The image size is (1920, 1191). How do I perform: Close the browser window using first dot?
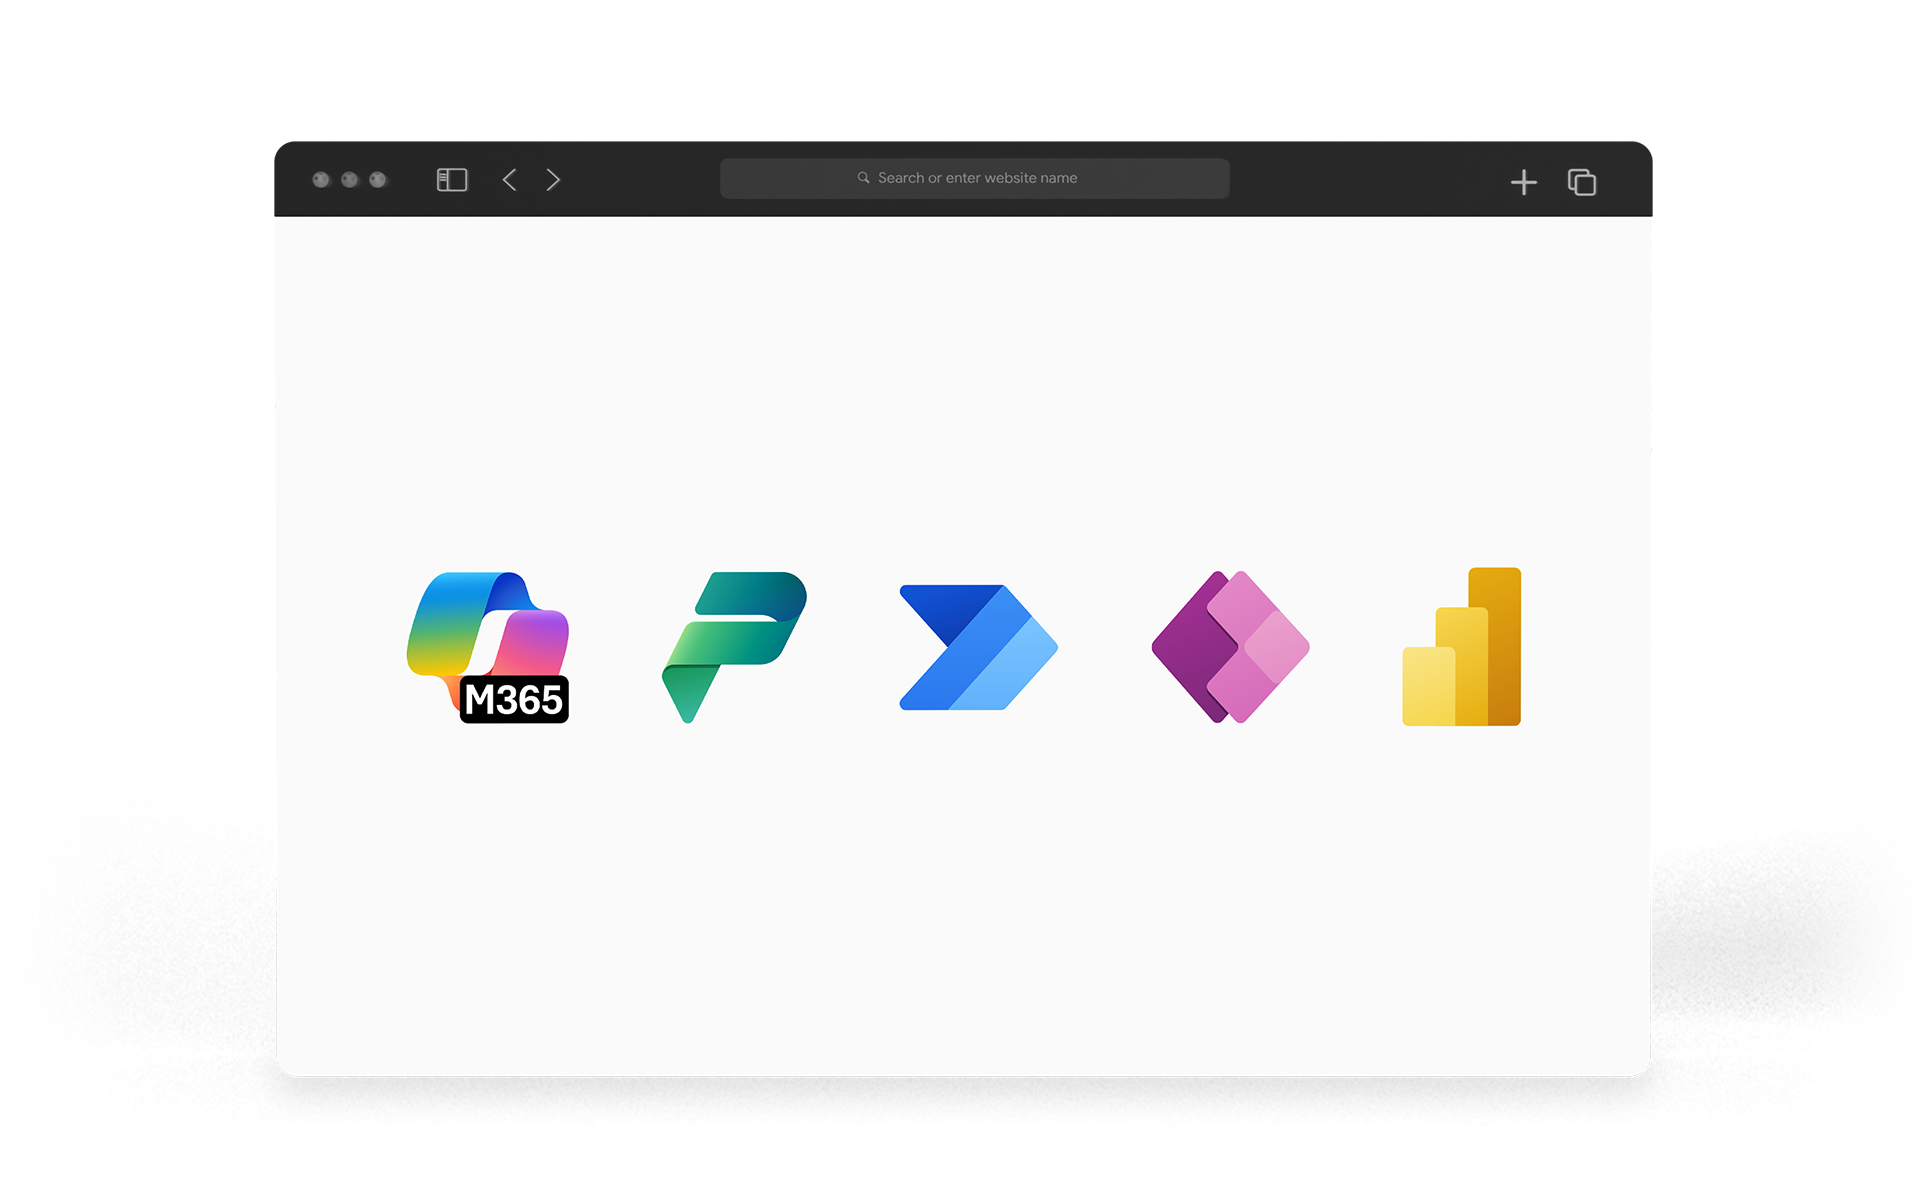[321, 180]
